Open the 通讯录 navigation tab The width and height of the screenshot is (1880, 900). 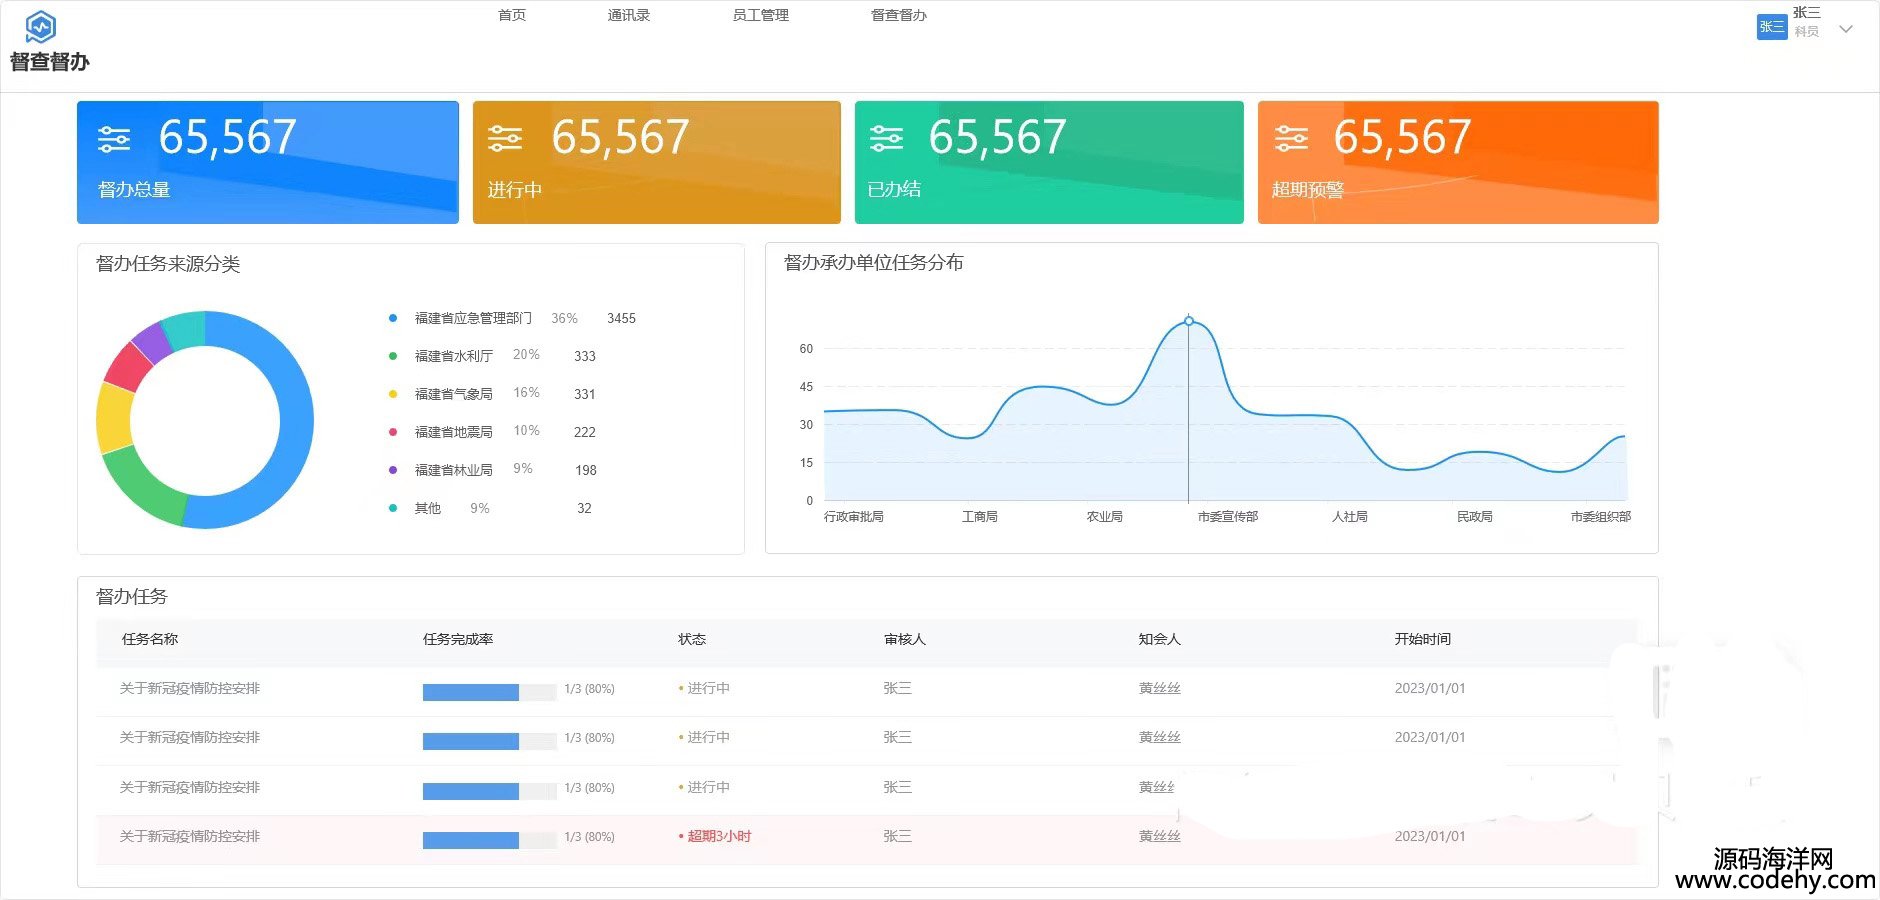pyautogui.click(x=629, y=15)
